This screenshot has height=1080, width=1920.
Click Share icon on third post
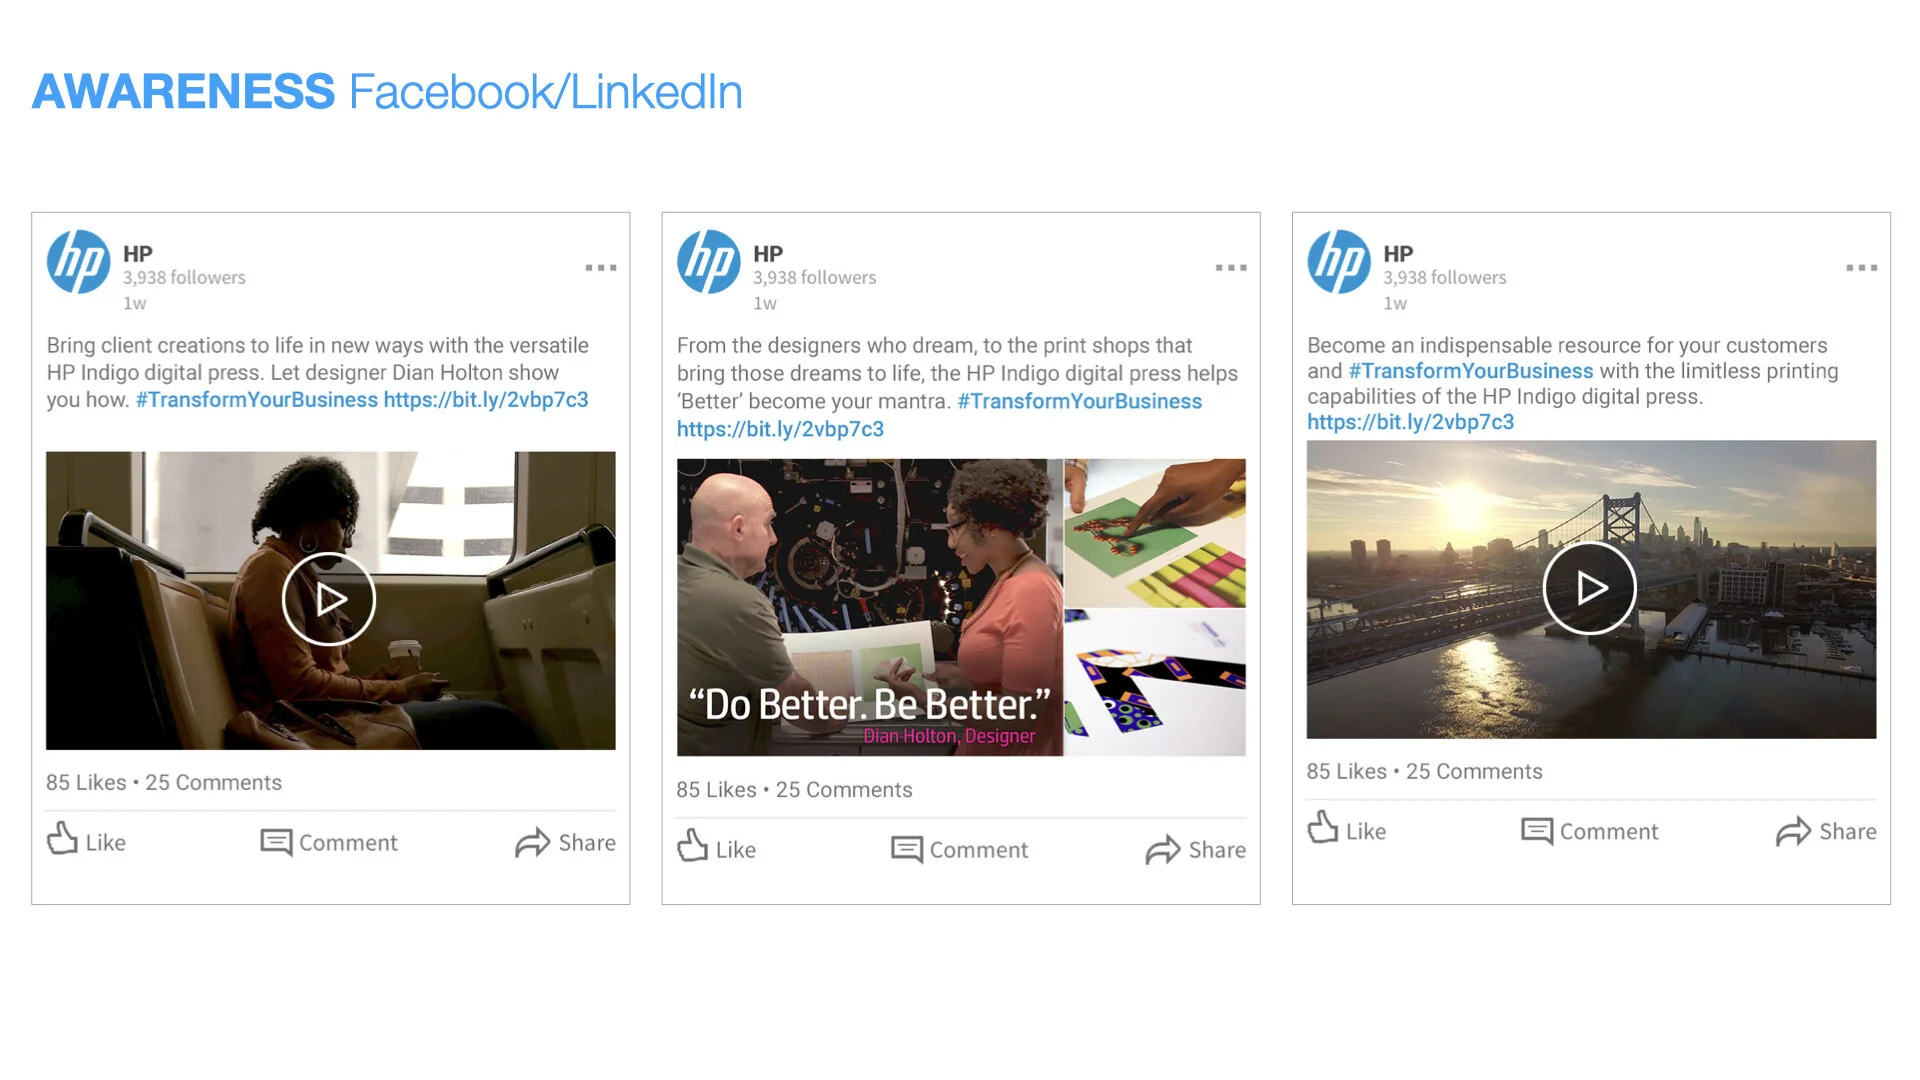(x=1793, y=831)
